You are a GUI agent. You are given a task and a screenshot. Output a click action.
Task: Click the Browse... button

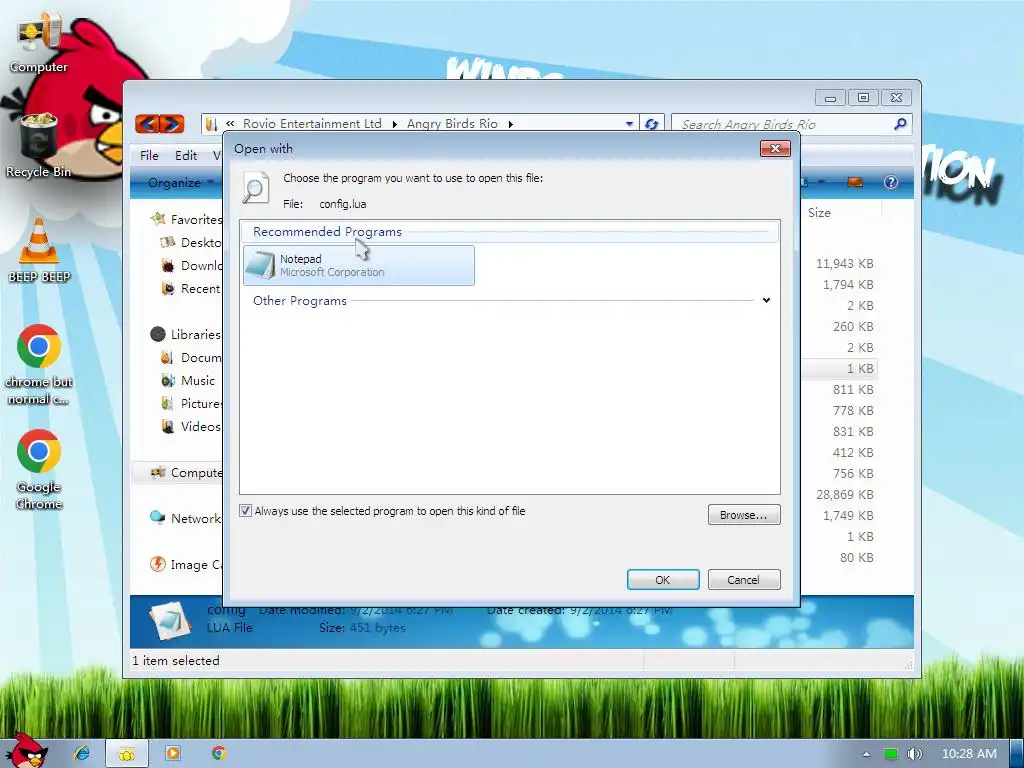pyautogui.click(x=744, y=515)
